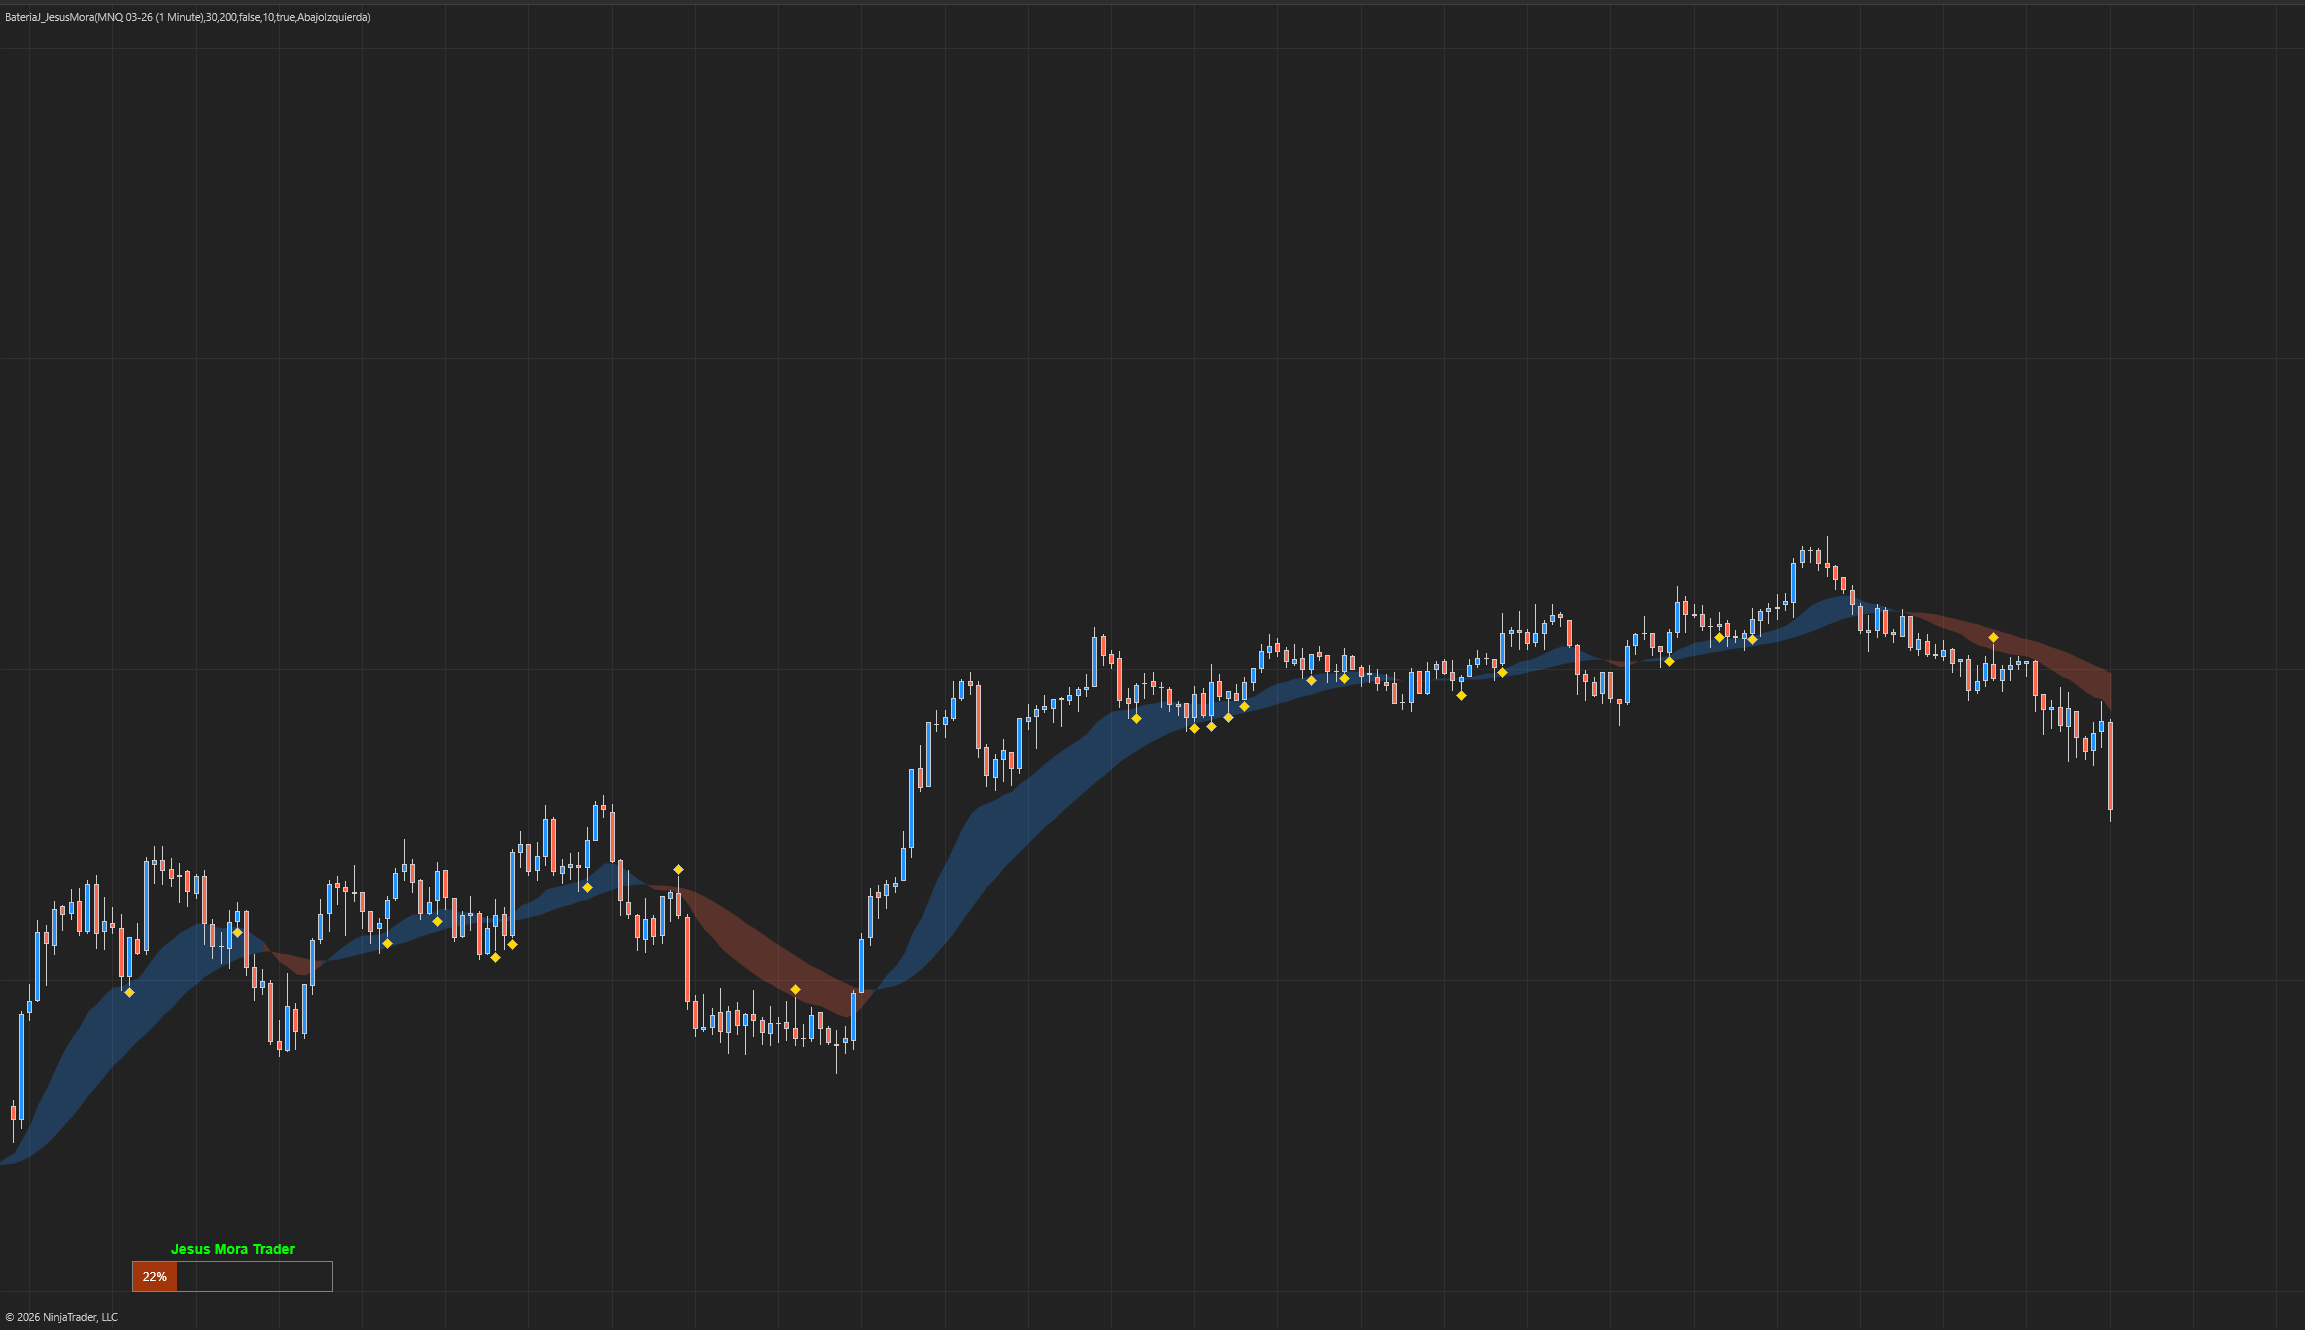Click the final red candle at chart's right end

(x=2110, y=765)
